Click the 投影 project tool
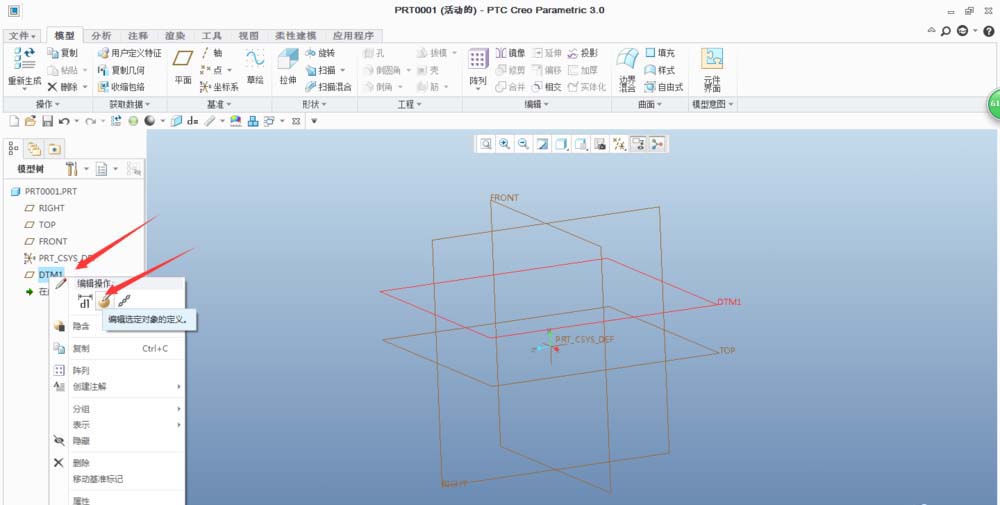Screen dimensions: 1000x505 pyautogui.click(x=583, y=53)
